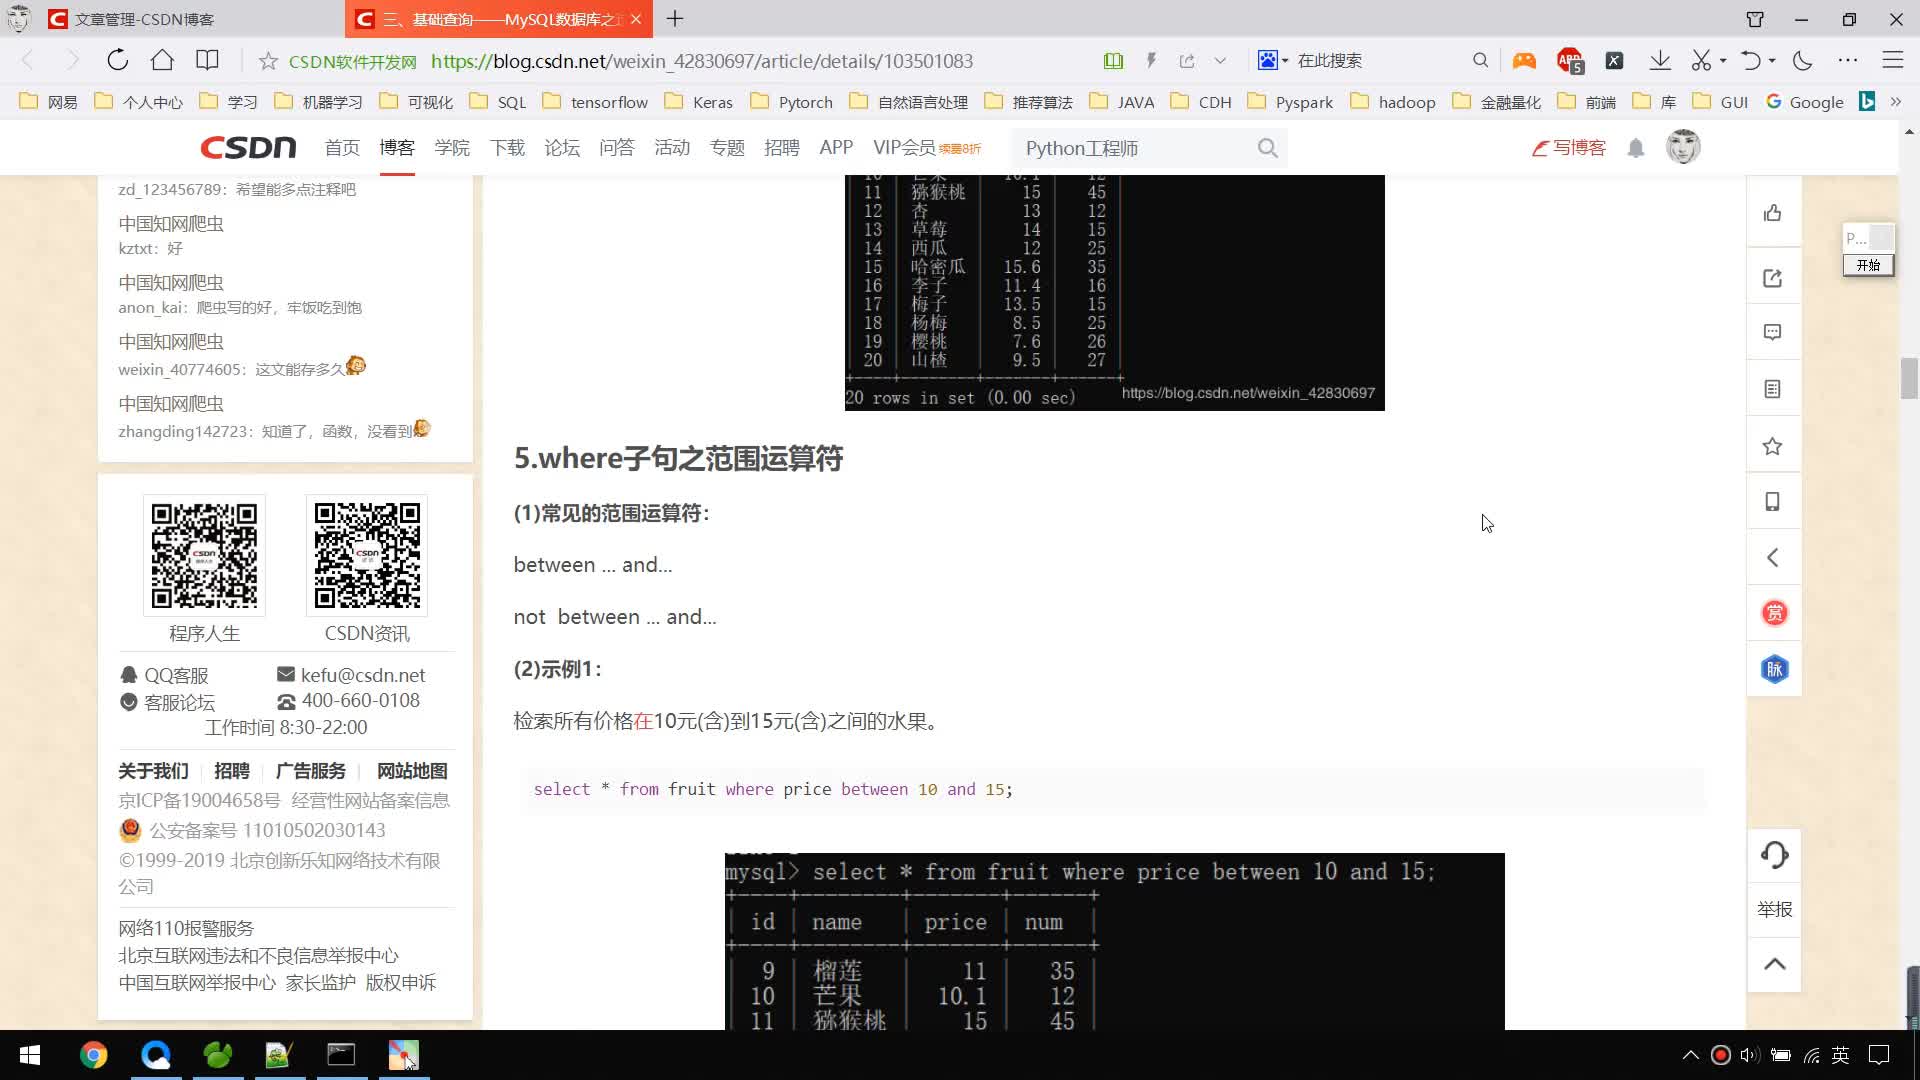Click the thumbs-up like icon in the right sidebar
The image size is (1920, 1080).
coord(1773,213)
